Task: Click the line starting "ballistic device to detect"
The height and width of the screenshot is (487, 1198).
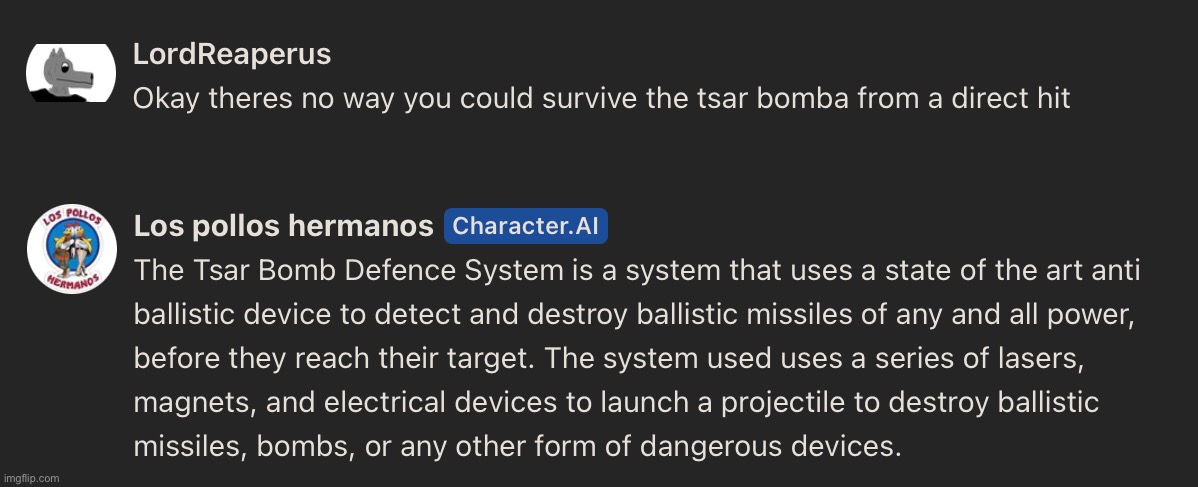Action: pyautogui.click(x=633, y=315)
